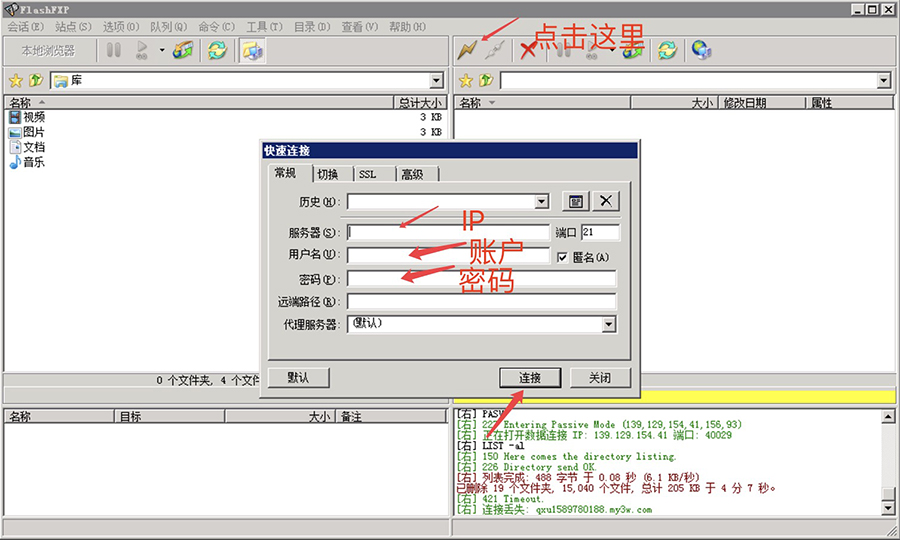Open the 历史(H) history dropdown
Image resolution: width=900 pixels, height=540 pixels.
(x=542, y=201)
